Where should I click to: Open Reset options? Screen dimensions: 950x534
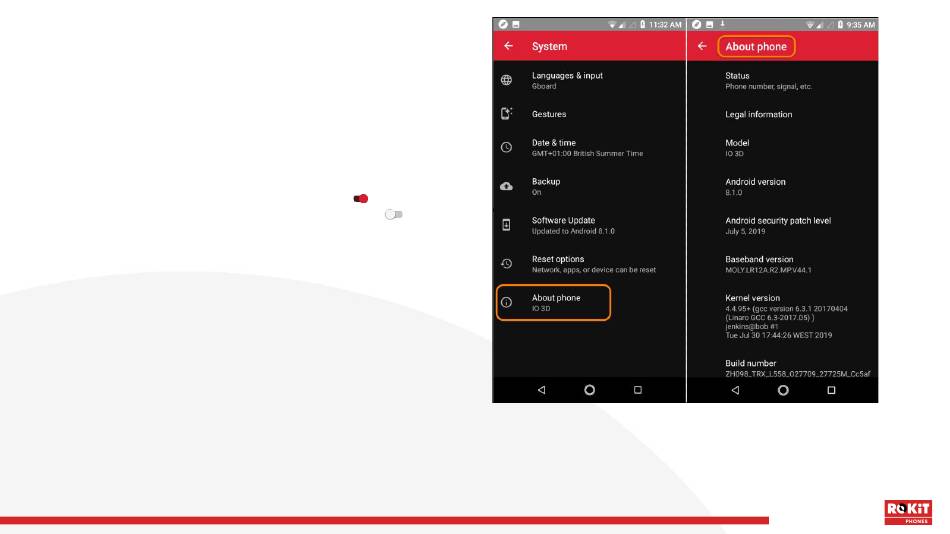coord(590,264)
